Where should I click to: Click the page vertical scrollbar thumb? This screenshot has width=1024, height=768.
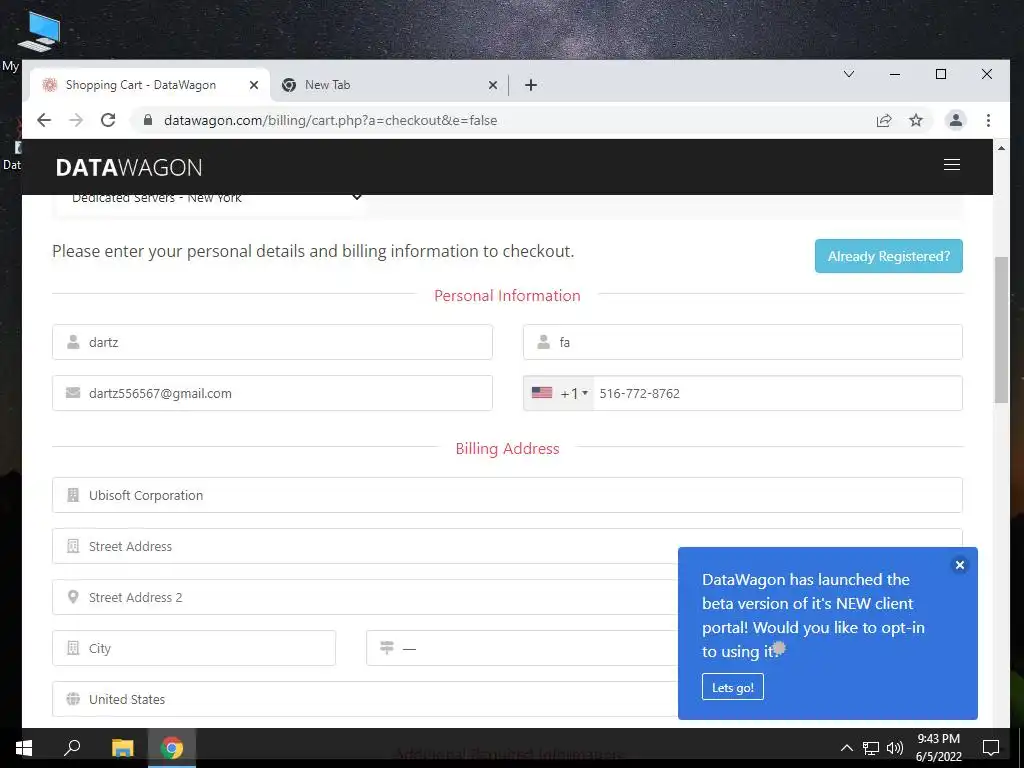click(1001, 330)
